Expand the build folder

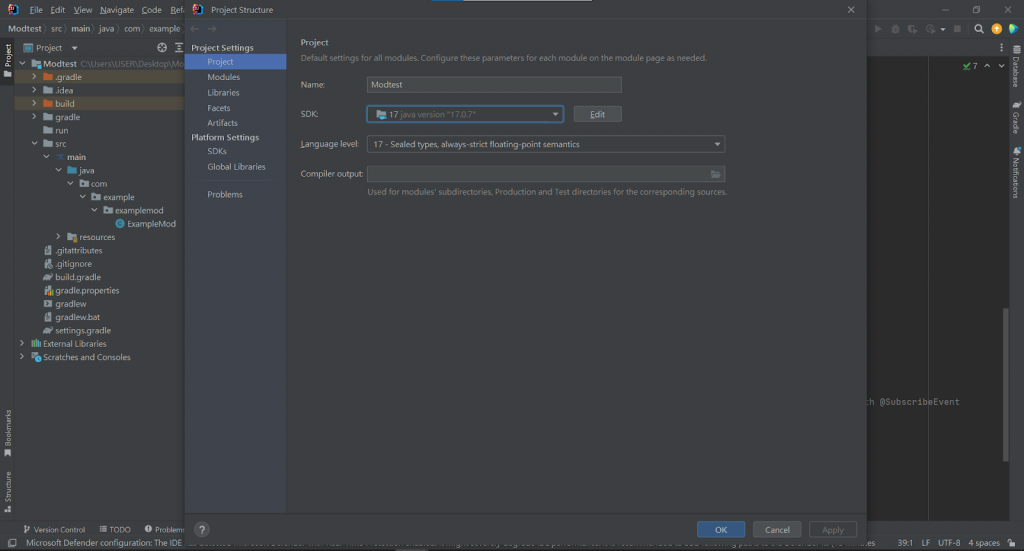34,103
